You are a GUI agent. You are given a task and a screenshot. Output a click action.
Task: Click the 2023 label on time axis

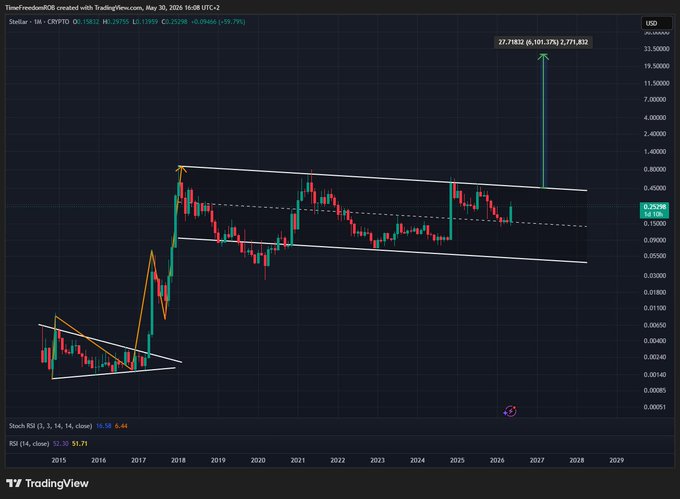pyautogui.click(x=378, y=460)
